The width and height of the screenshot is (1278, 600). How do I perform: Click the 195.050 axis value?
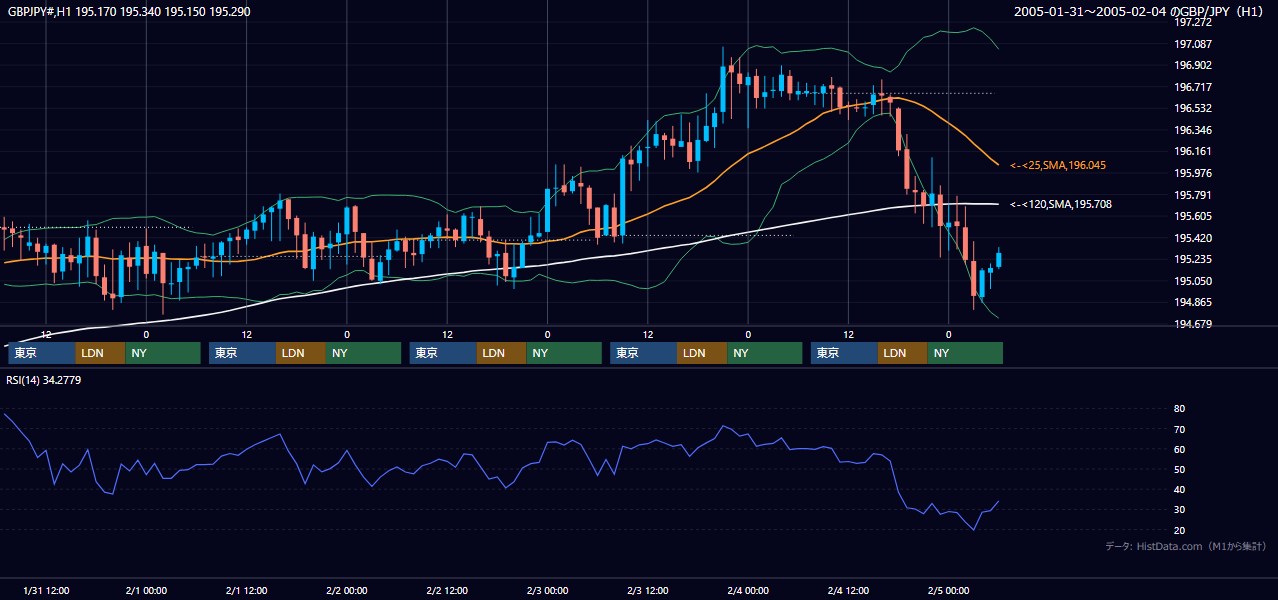[1192, 281]
